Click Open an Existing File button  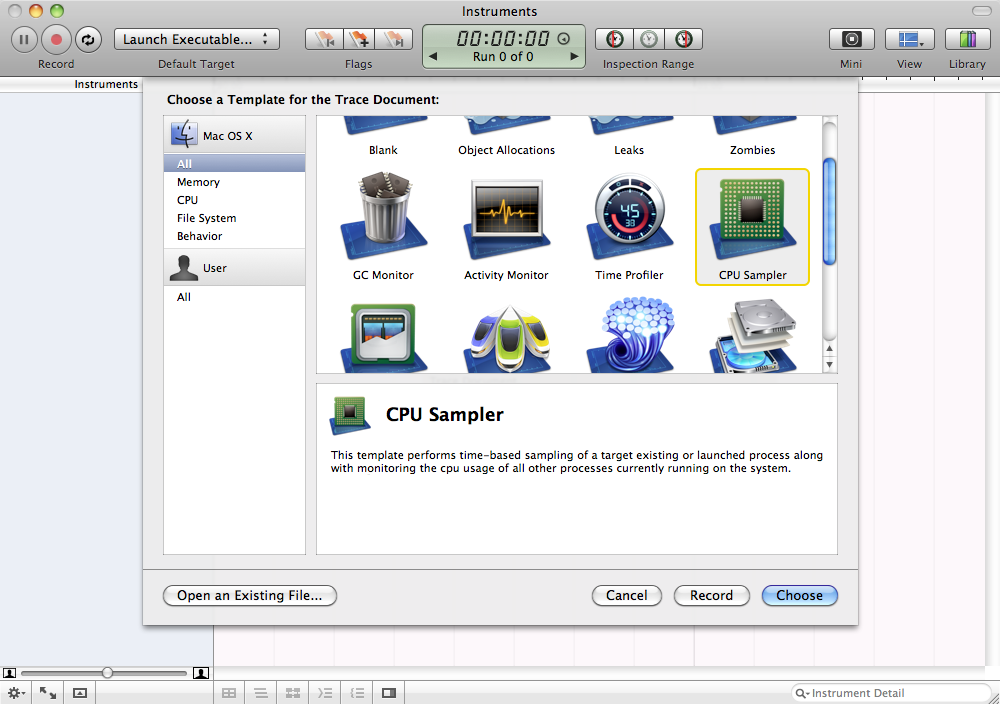pos(249,595)
